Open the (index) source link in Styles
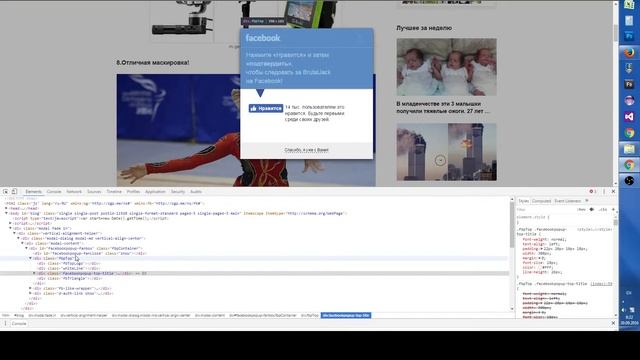The width and height of the screenshot is (640, 360). [x=601, y=284]
